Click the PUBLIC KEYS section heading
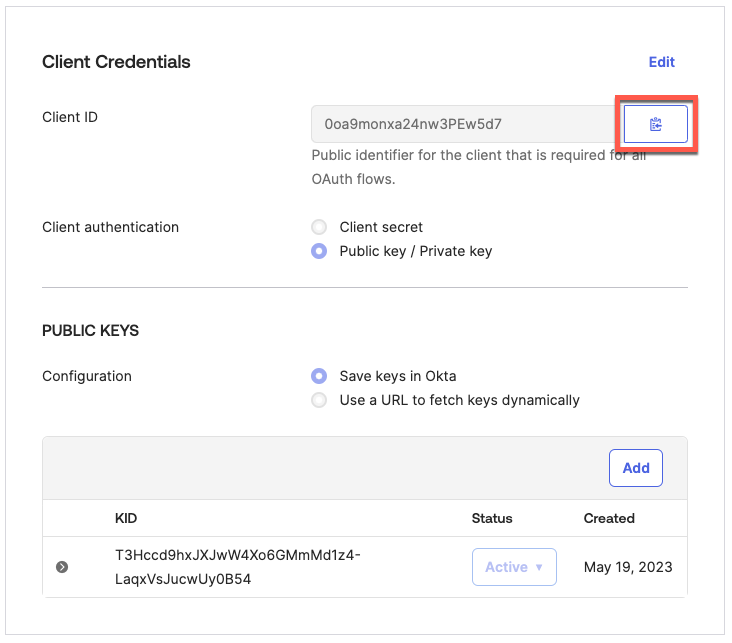 click(90, 329)
